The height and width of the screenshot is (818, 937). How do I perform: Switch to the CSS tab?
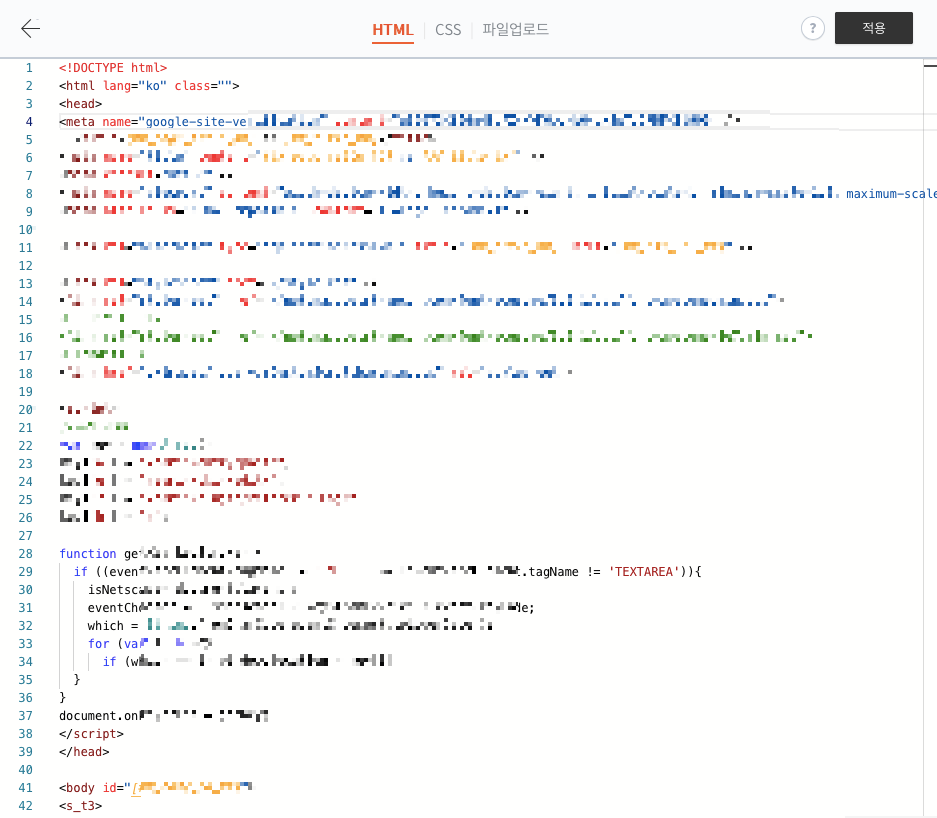448,30
